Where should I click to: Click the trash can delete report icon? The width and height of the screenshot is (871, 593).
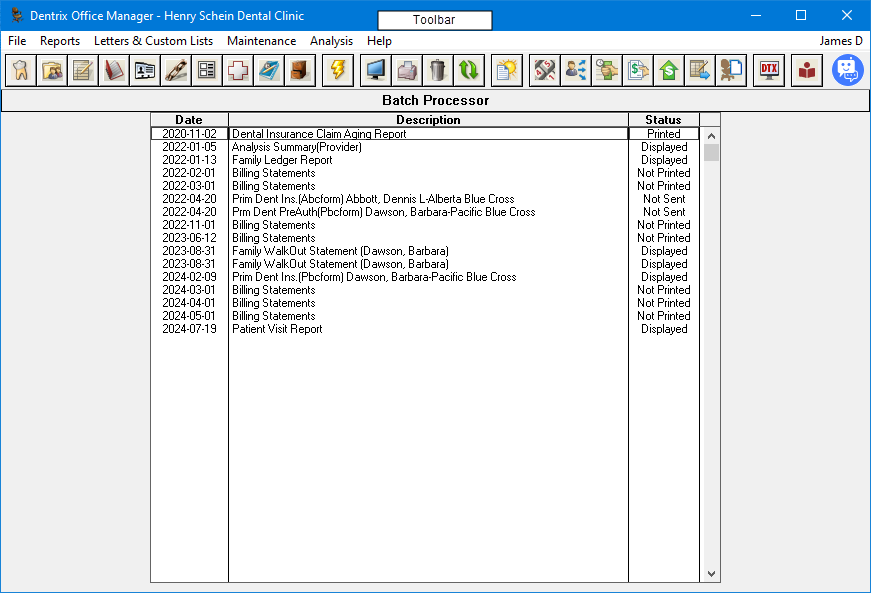tap(438, 70)
